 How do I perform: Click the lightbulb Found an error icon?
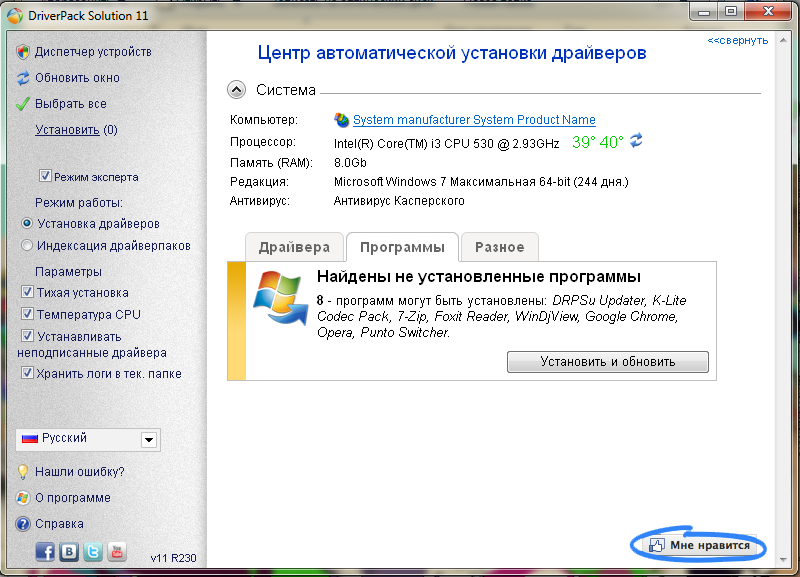(22, 472)
